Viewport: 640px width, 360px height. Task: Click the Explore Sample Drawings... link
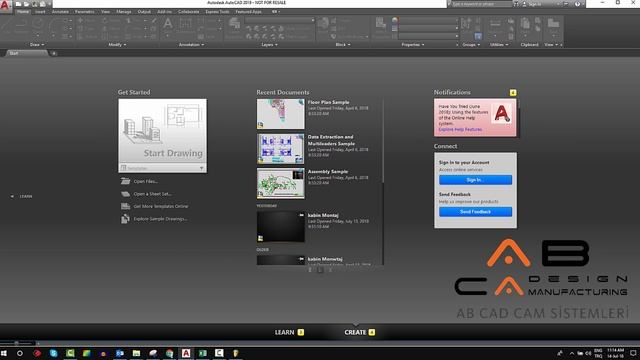(x=160, y=219)
